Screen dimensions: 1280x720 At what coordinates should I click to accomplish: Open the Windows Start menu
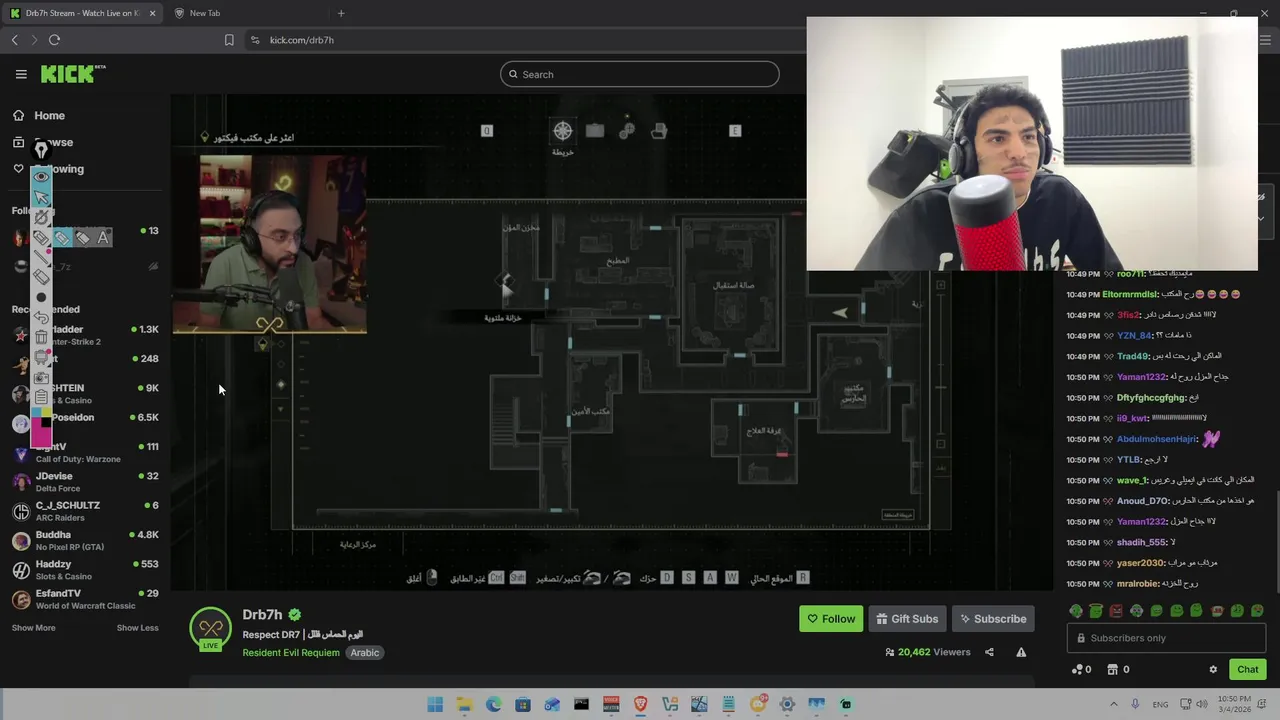tap(435, 704)
